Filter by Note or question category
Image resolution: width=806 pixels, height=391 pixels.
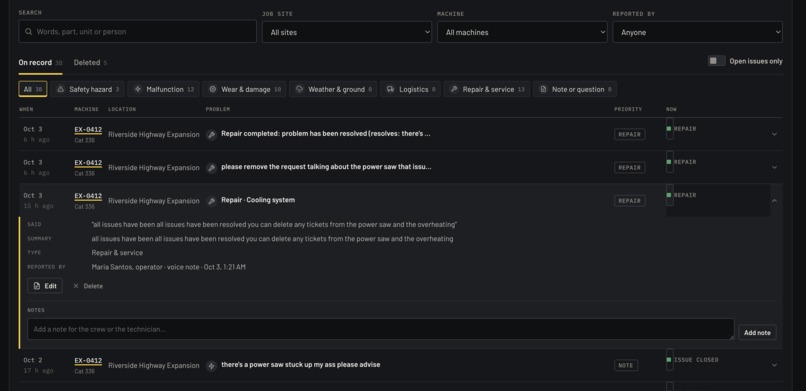click(x=575, y=89)
